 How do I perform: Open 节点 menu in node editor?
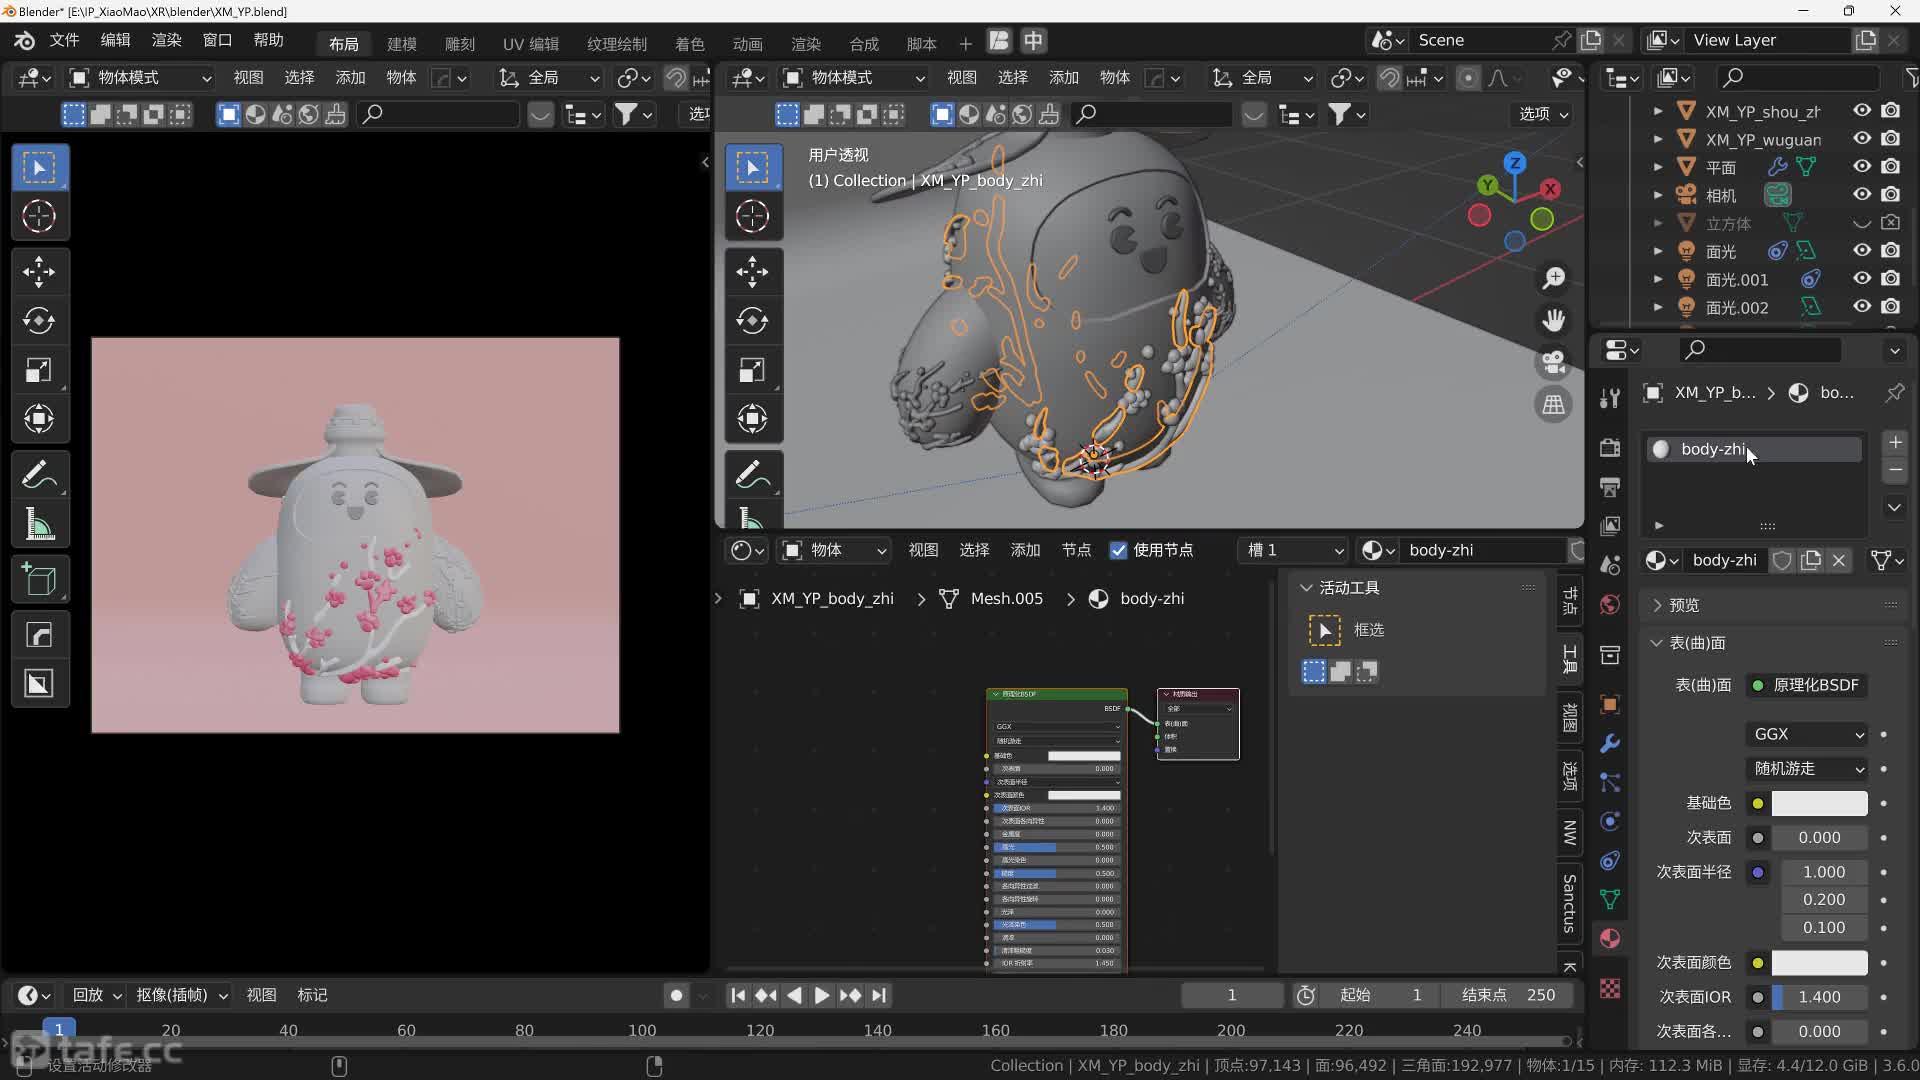pyautogui.click(x=1076, y=550)
